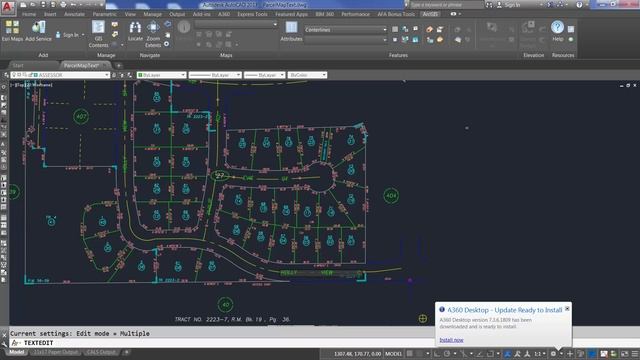The image size is (640, 360).
Task: Click the Add Service icon
Action: [38, 28]
